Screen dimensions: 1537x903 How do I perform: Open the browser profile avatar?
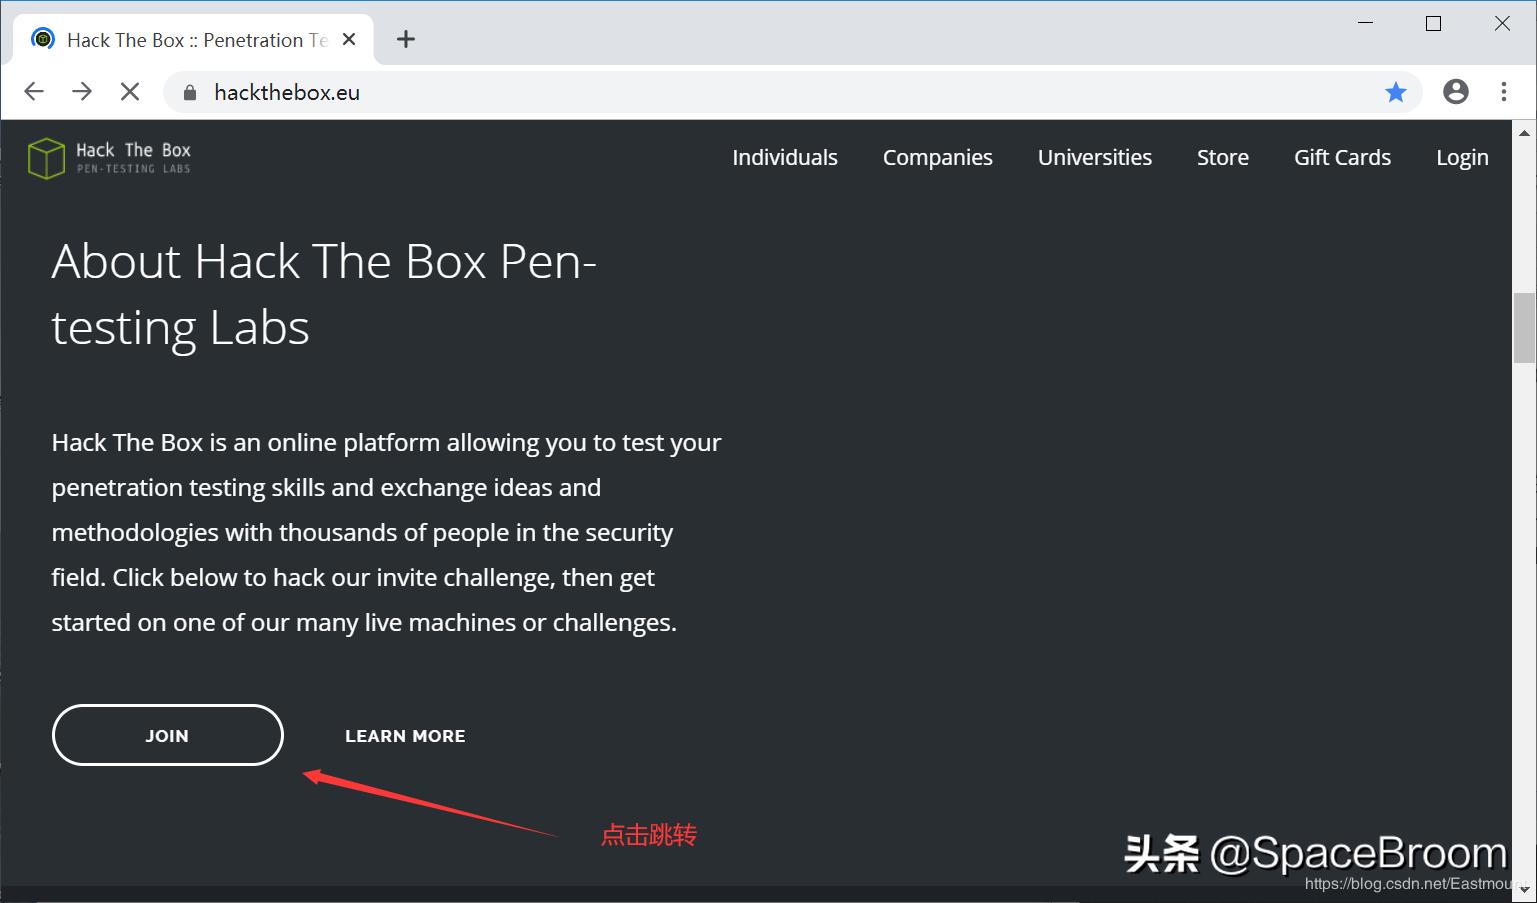click(x=1455, y=92)
